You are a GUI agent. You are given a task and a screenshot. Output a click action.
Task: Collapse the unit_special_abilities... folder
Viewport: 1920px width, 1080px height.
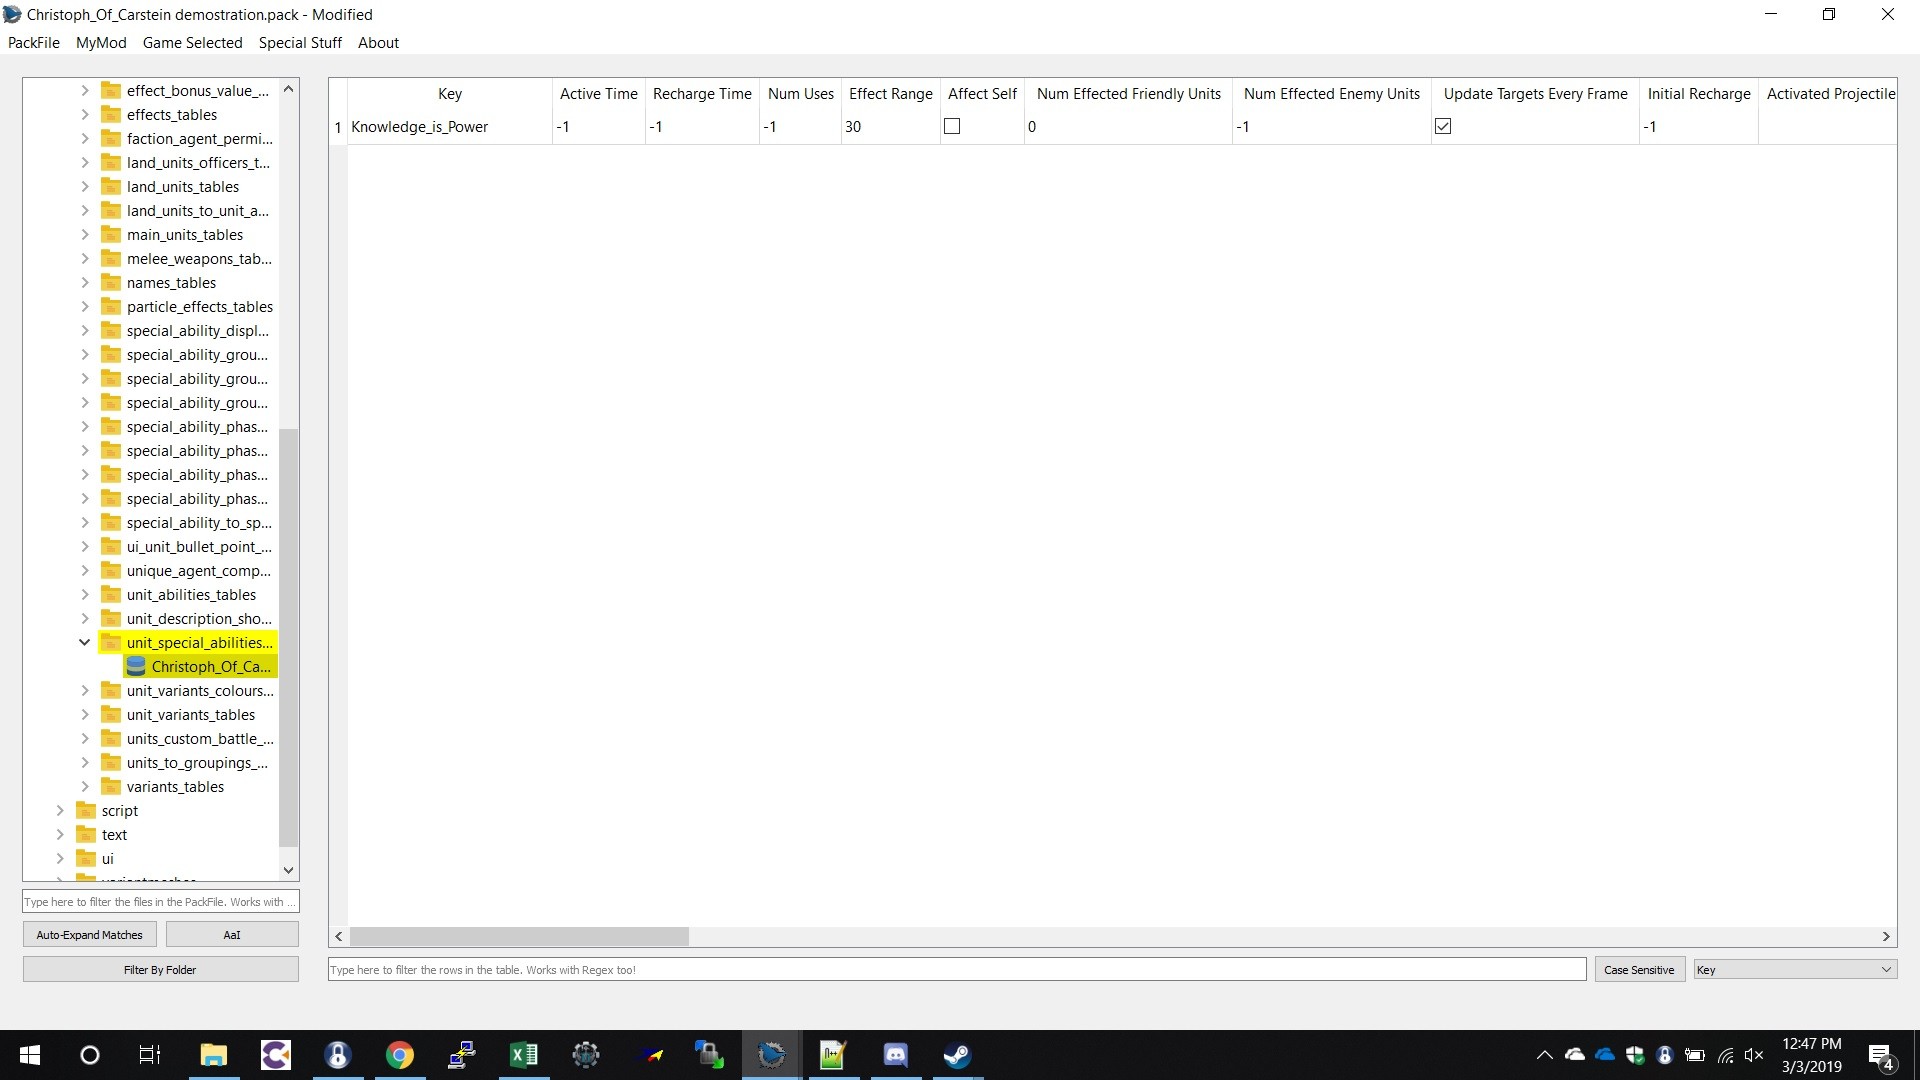(x=83, y=642)
